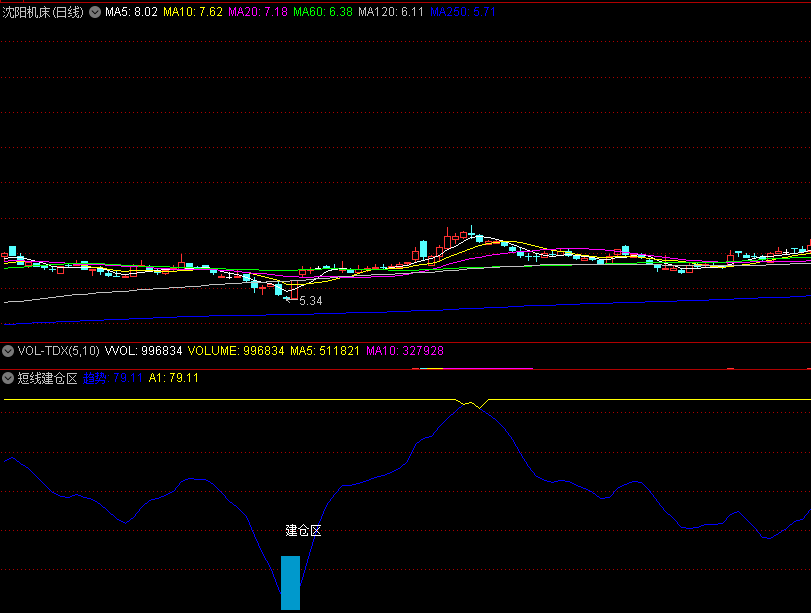The height and width of the screenshot is (613, 811).
Task: Click the MA60: 6.38 moving average label
Action: pos(323,12)
